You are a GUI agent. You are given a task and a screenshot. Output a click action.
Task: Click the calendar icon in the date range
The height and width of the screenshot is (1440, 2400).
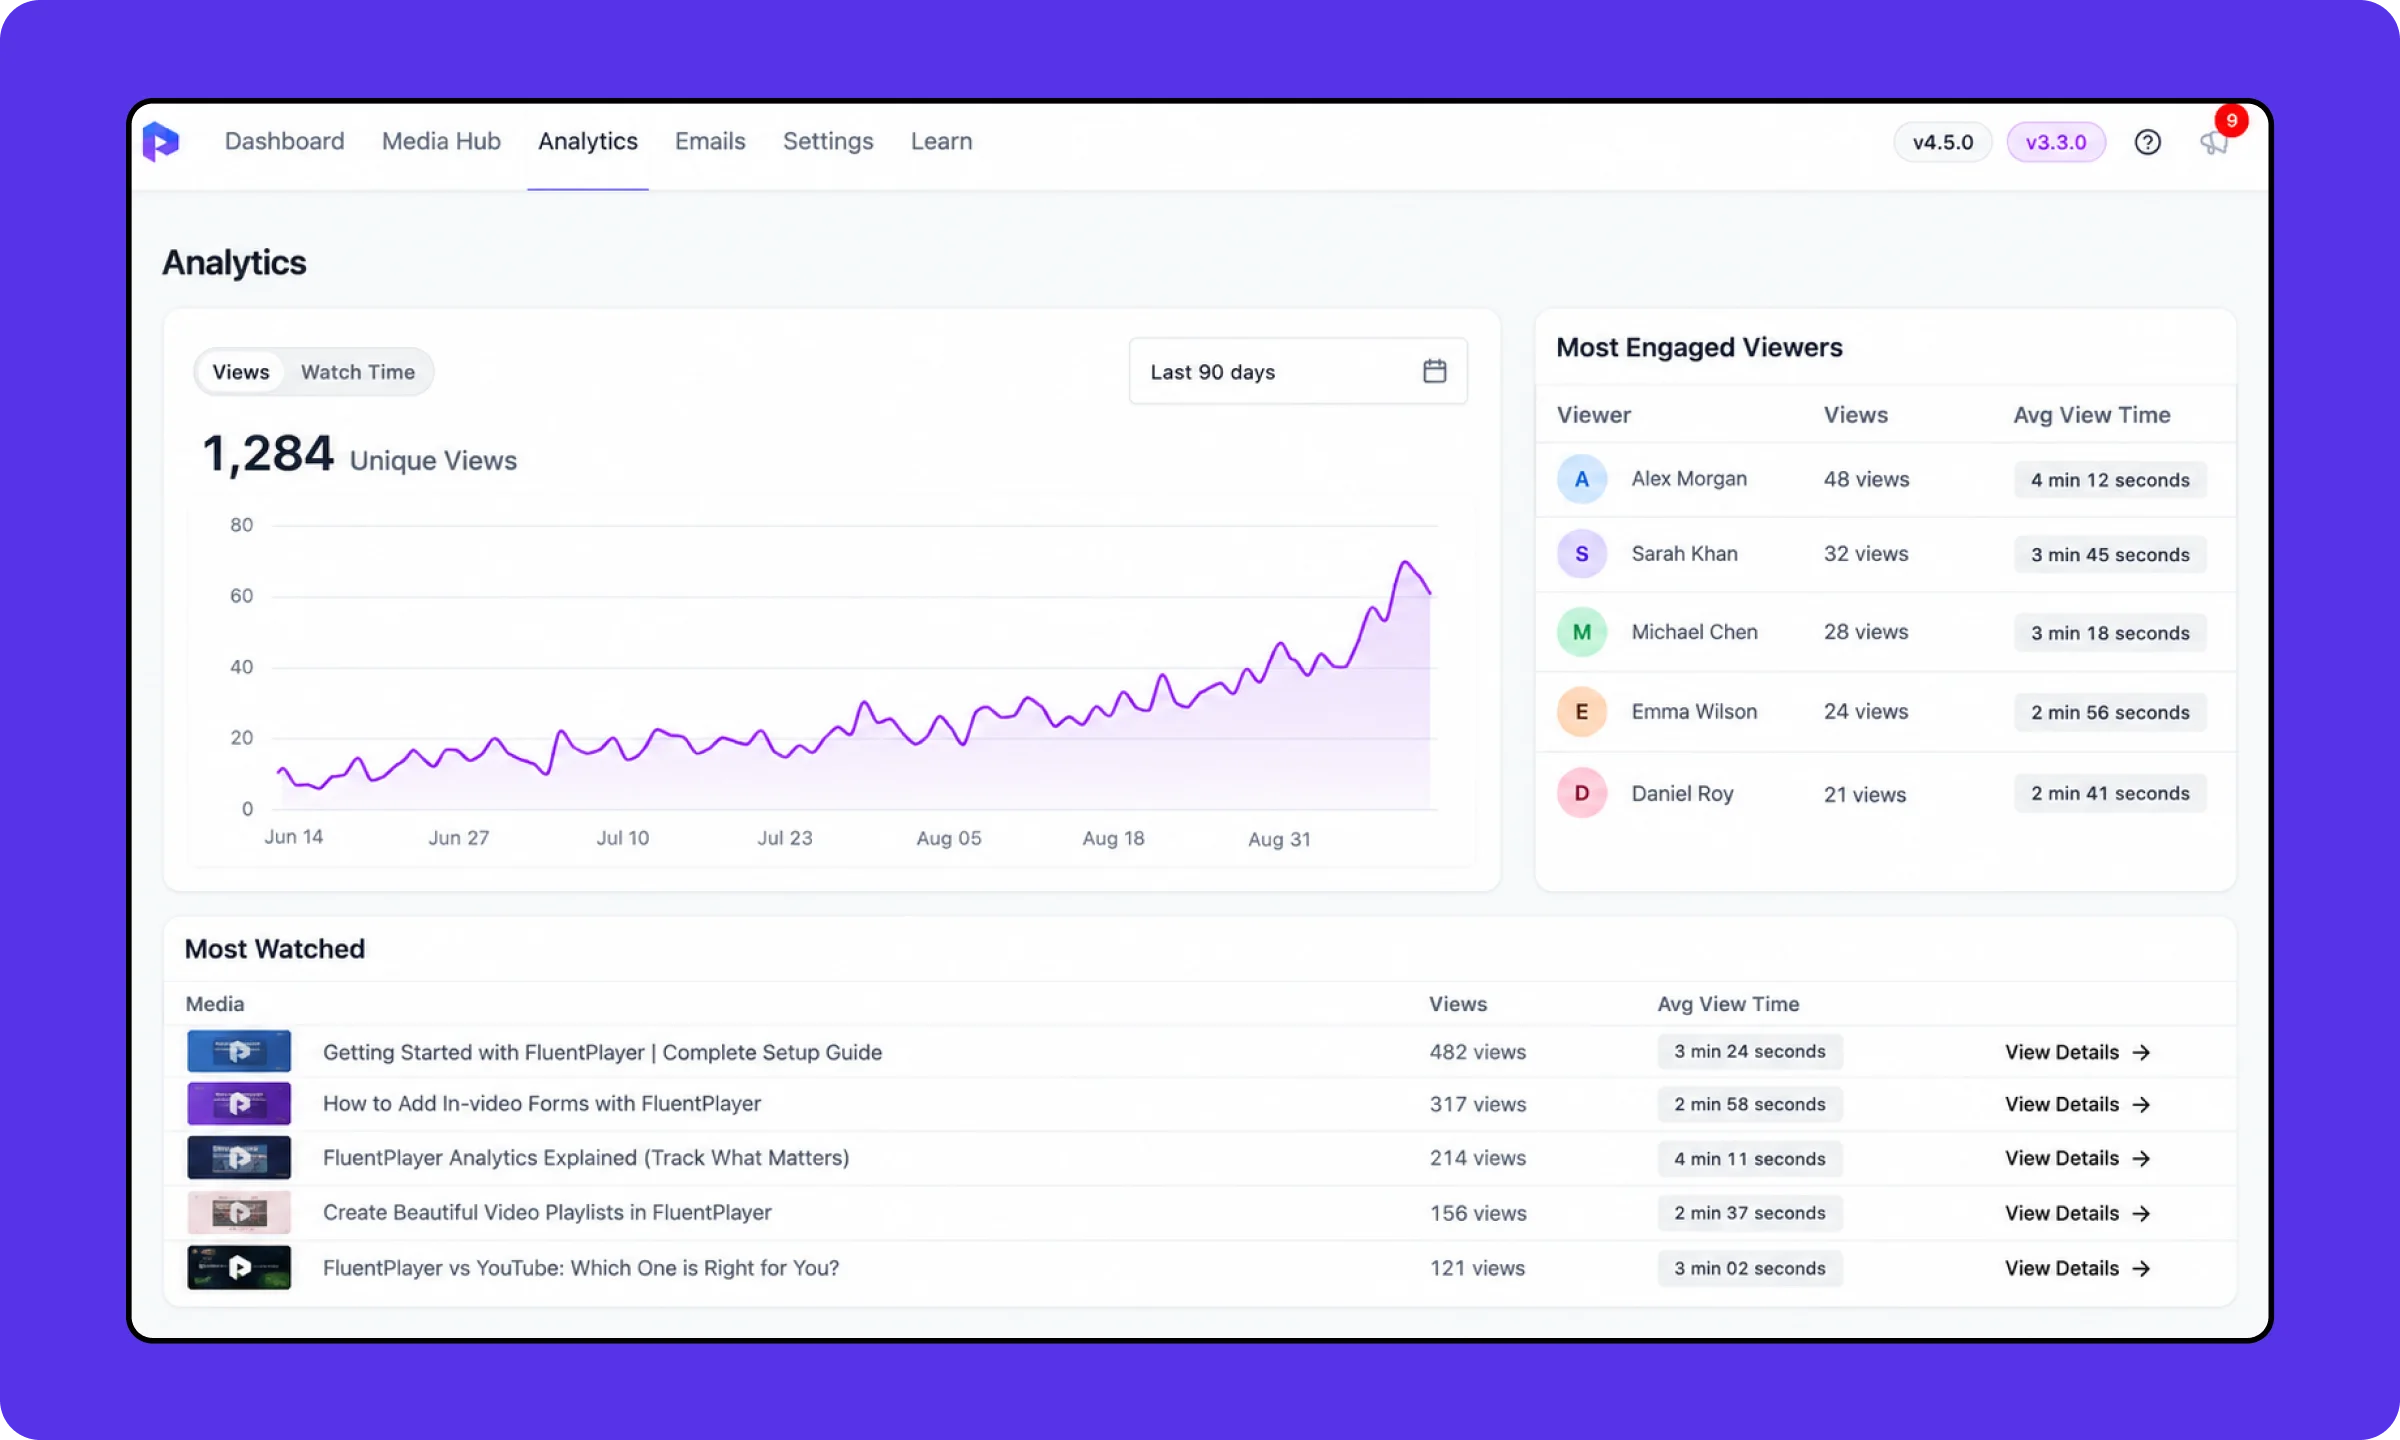[x=1434, y=371]
